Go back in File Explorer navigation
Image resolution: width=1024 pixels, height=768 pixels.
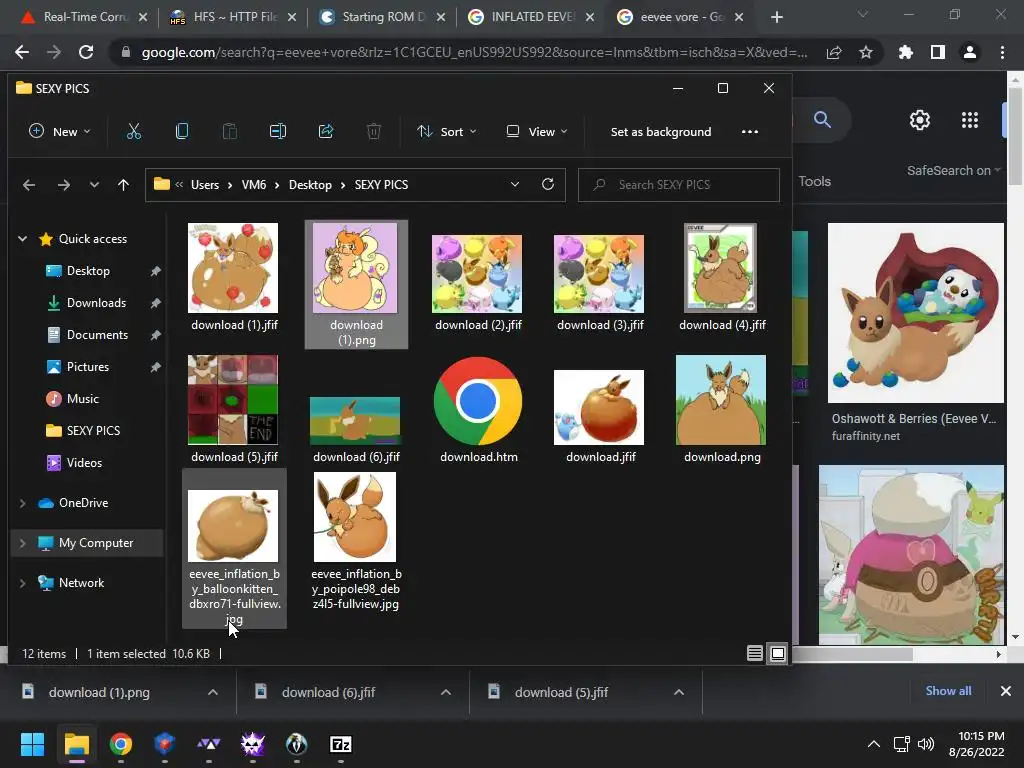click(x=29, y=185)
